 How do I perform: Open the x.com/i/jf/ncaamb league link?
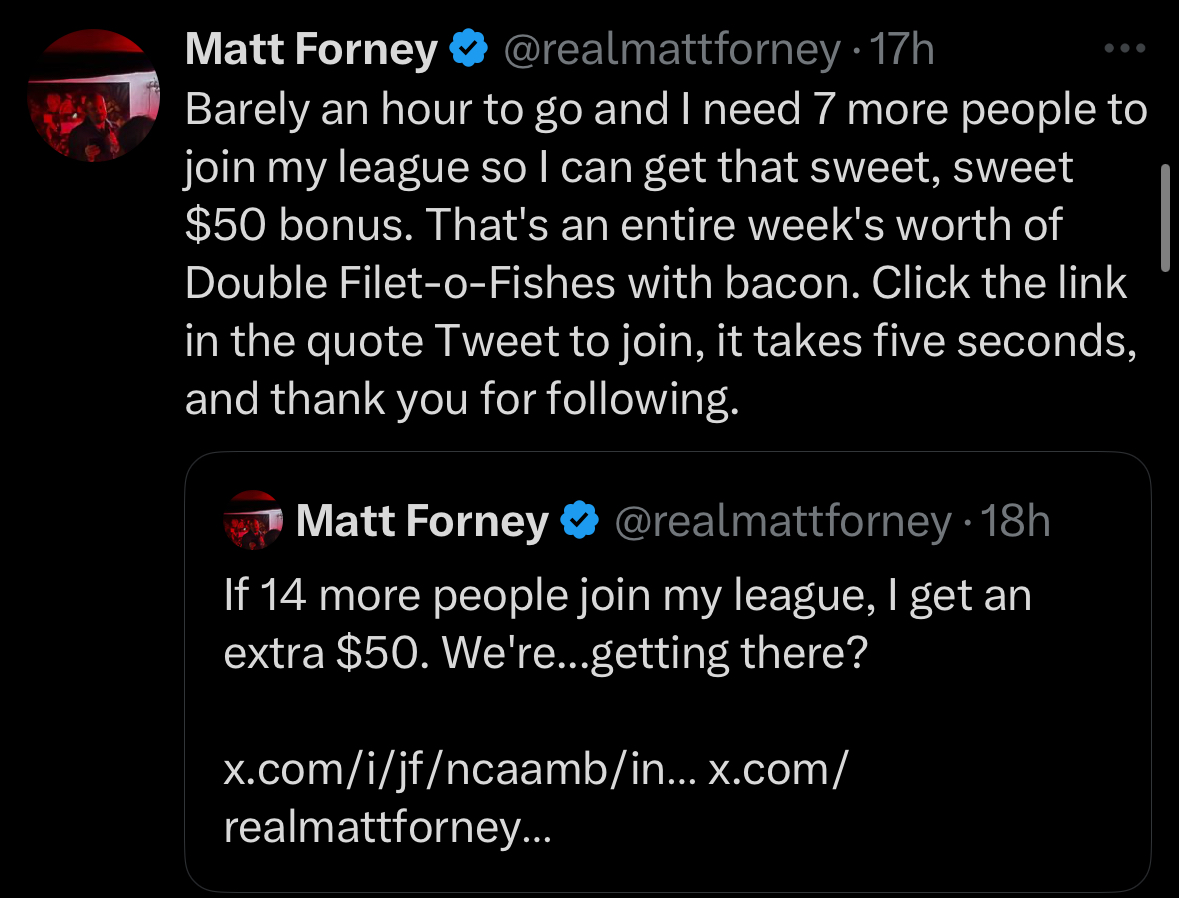(460, 771)
